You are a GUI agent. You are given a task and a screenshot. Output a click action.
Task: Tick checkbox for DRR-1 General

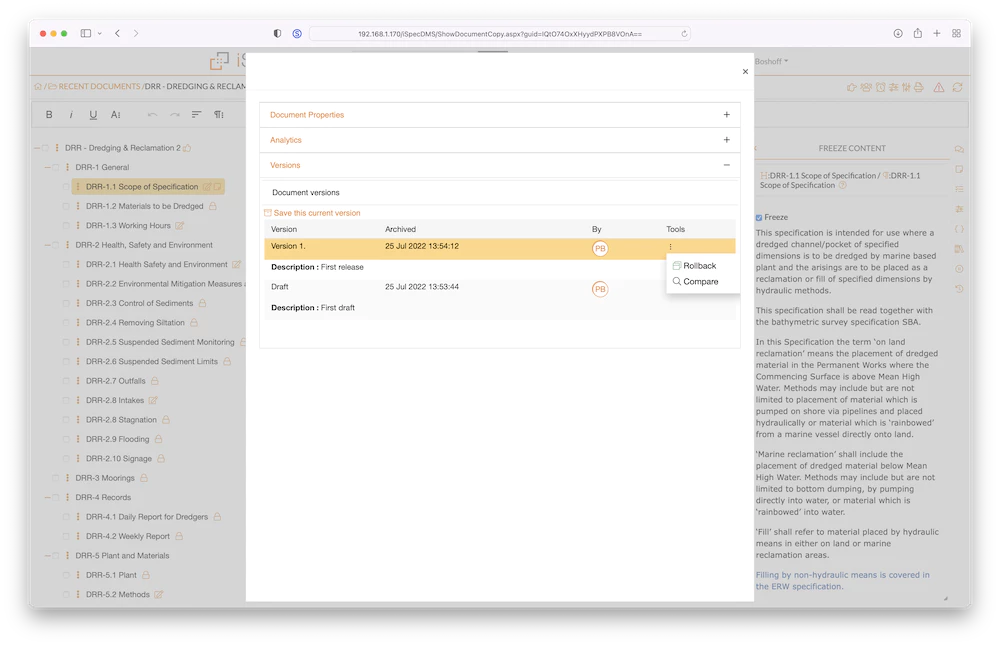pos(56,168)
